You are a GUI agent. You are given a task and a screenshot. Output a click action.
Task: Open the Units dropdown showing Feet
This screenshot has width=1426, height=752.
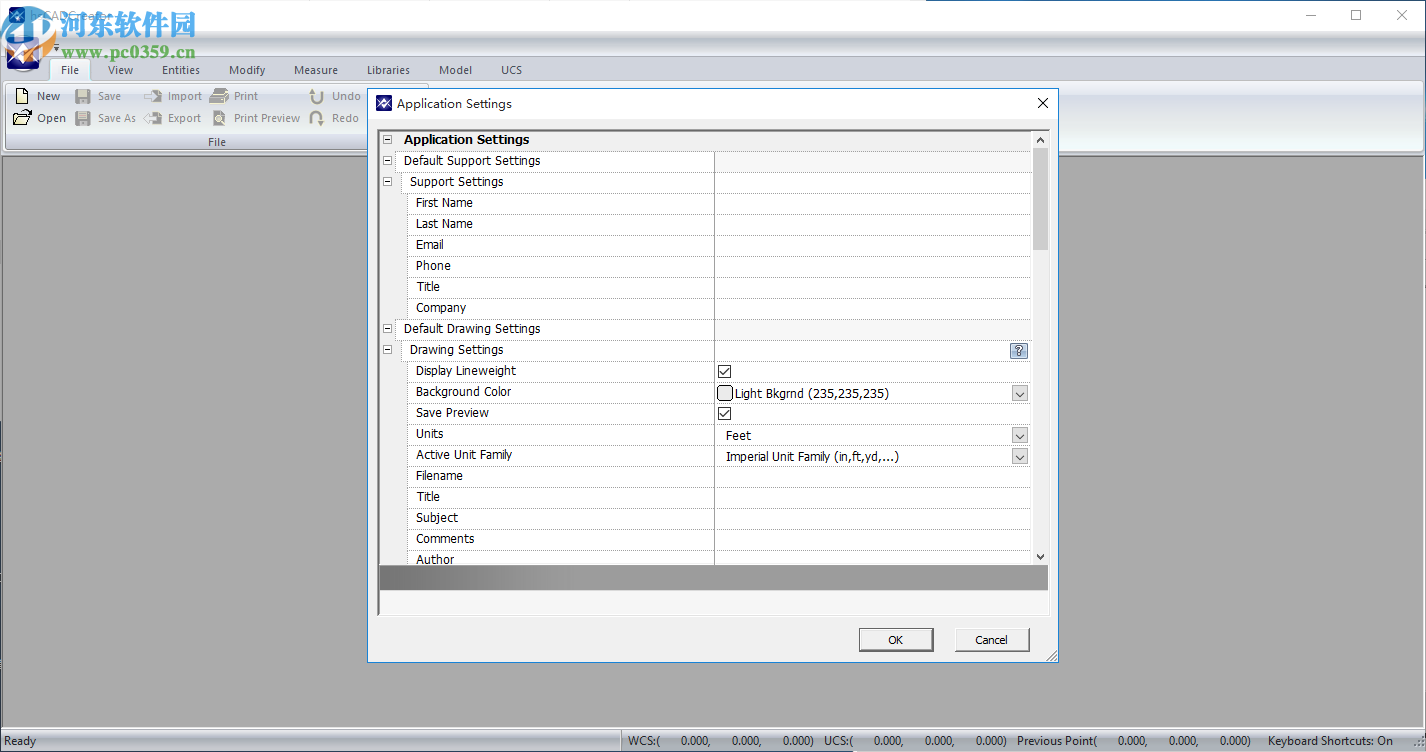coord(1020,435)
